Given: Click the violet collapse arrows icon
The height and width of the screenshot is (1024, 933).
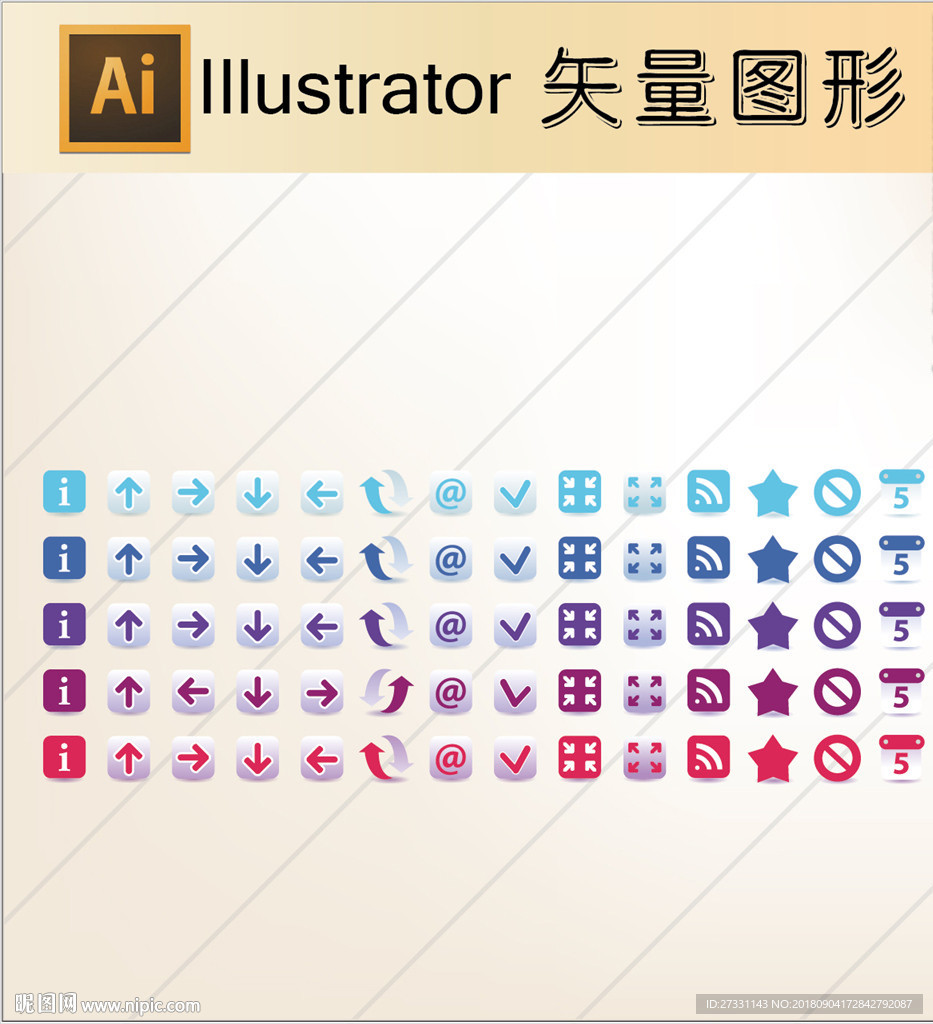Looking at the screenshot, I should click(580, 625).
